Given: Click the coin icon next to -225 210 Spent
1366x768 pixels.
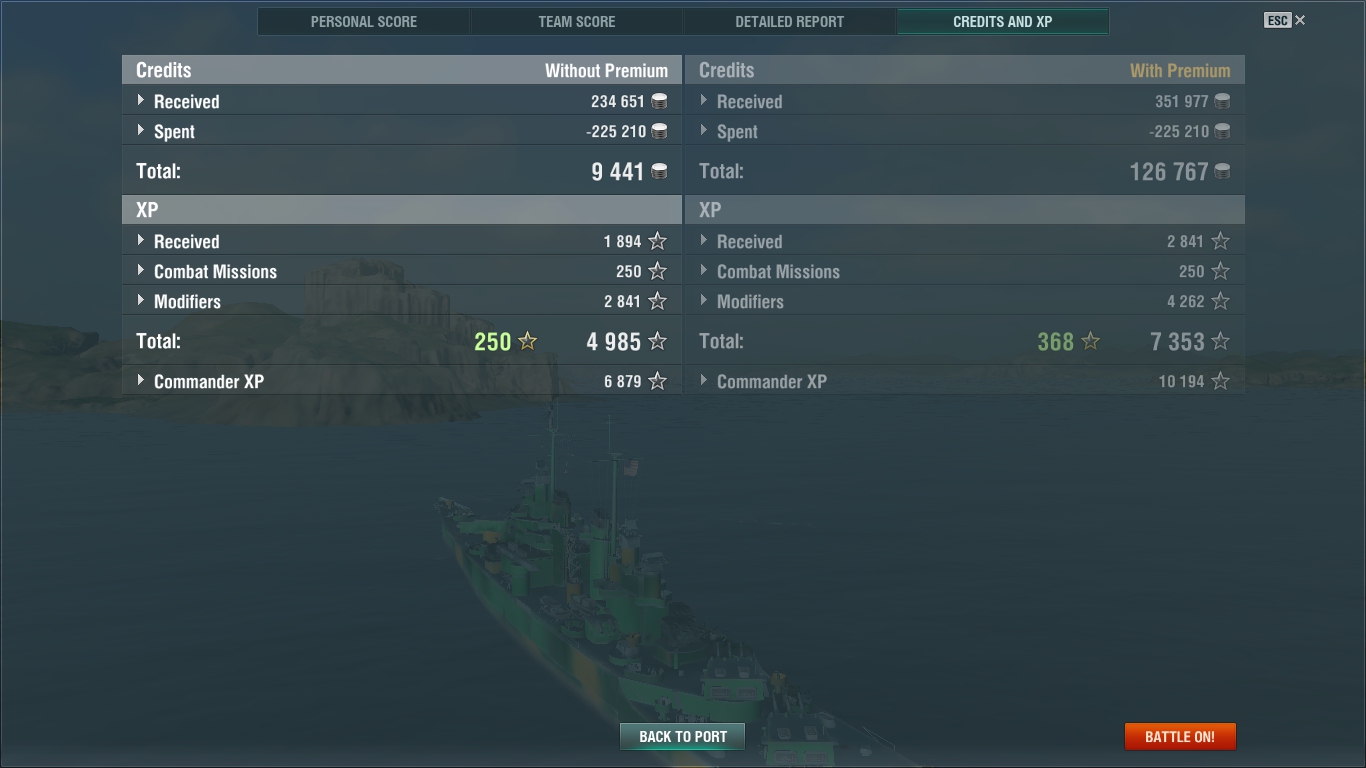Looking at the screenshot, I should pyautogui.click(x=659, y=131).
